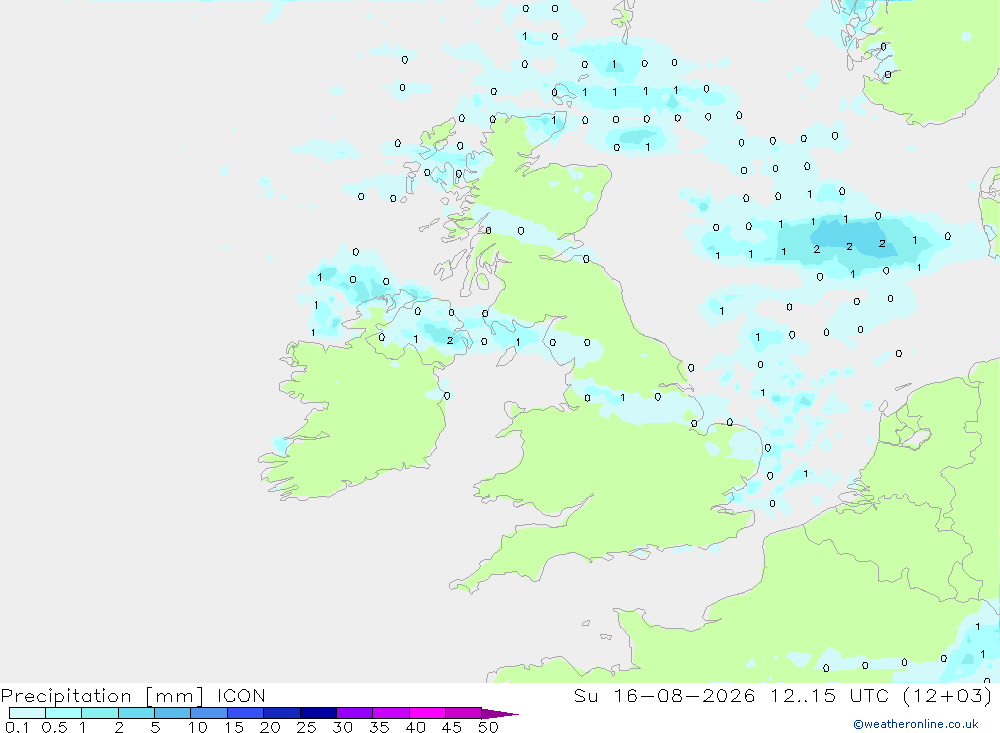
Task: Click the '0.1' label on the legend scale
Action: tap(17, 727)
